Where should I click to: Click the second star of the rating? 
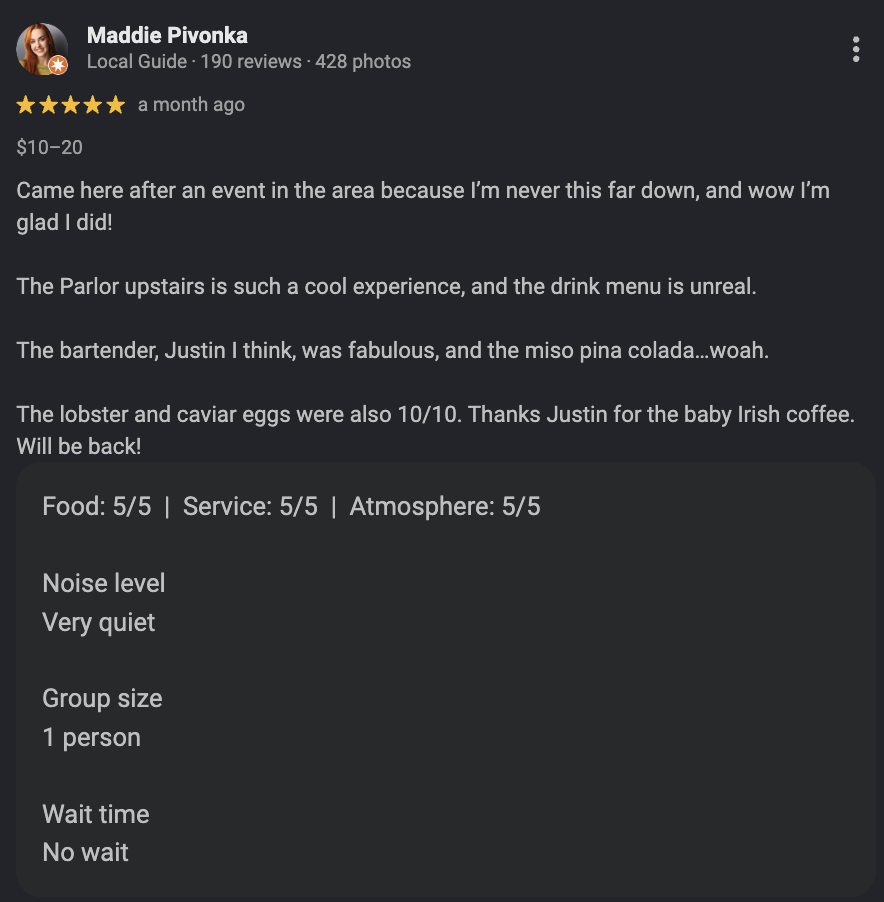point(47,103)
